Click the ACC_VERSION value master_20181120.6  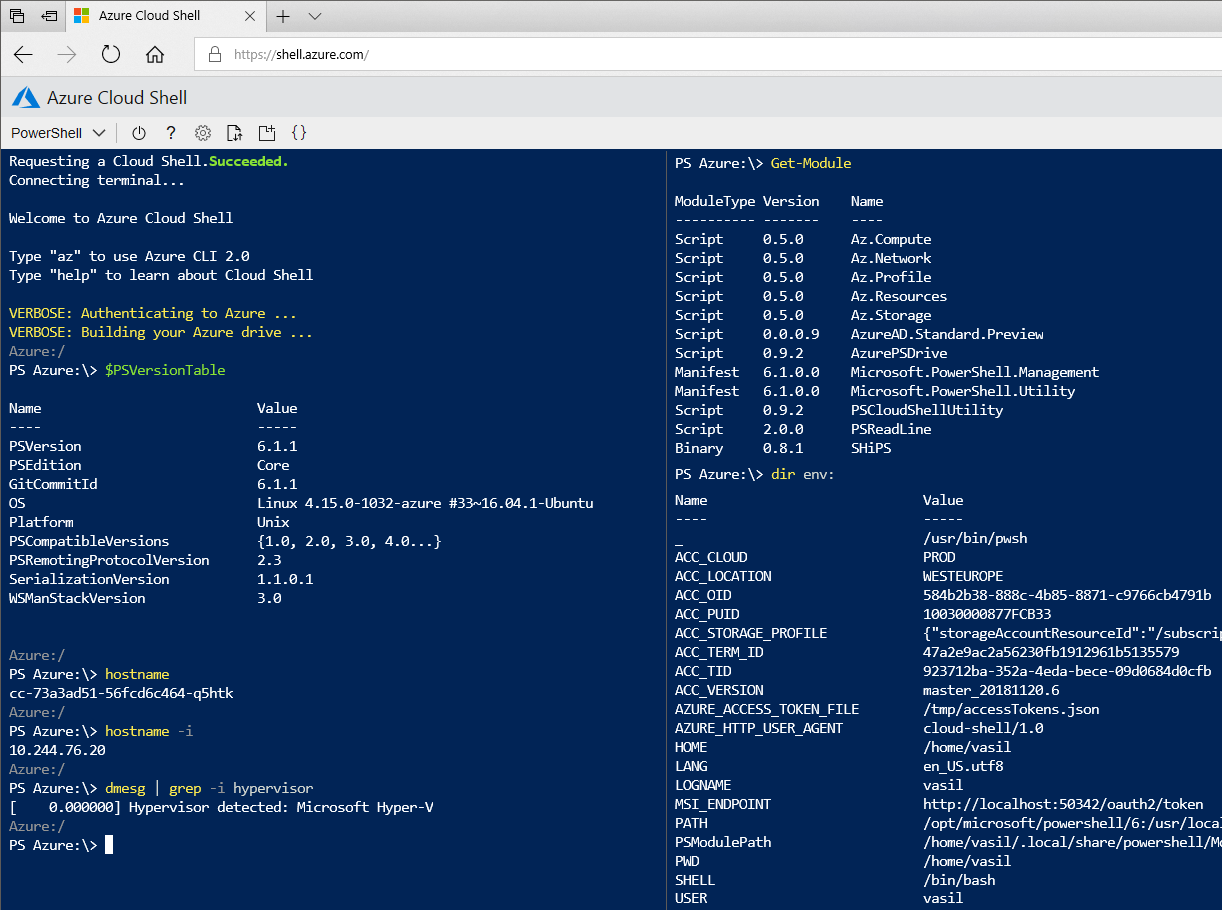991,690
